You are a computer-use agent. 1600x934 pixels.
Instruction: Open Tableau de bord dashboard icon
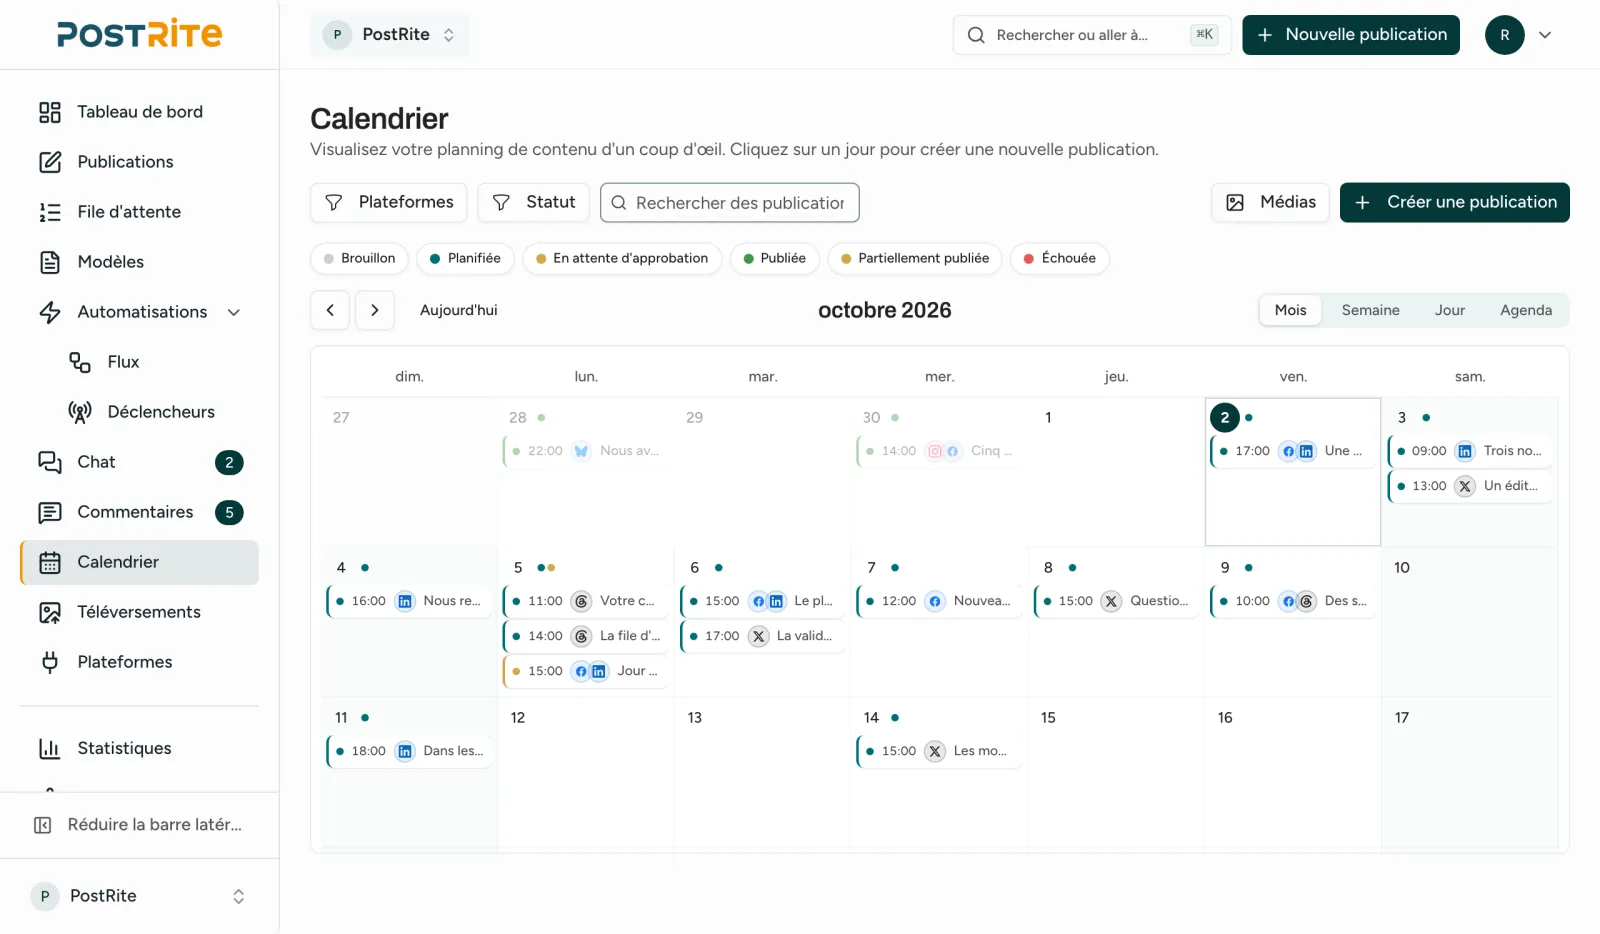point(50,112)
